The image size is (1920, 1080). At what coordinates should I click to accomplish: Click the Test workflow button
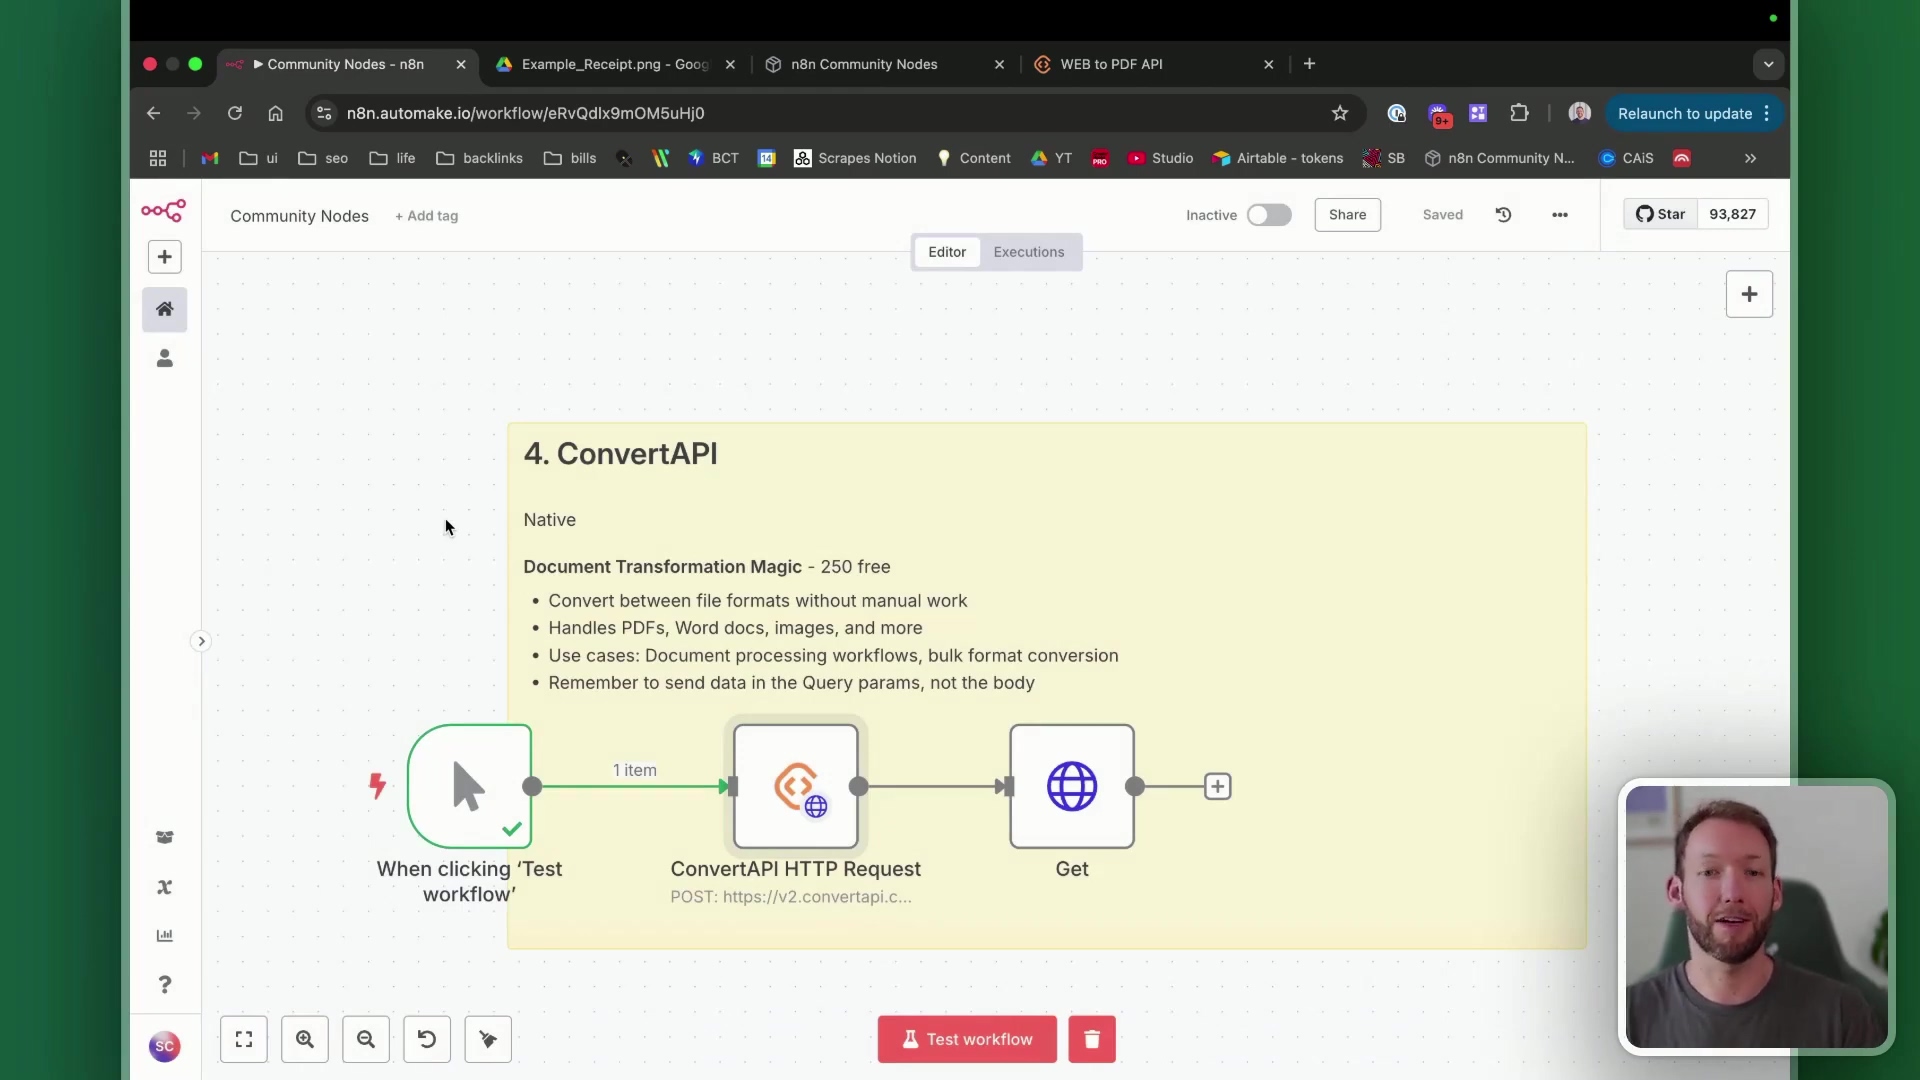(967, 1039)
